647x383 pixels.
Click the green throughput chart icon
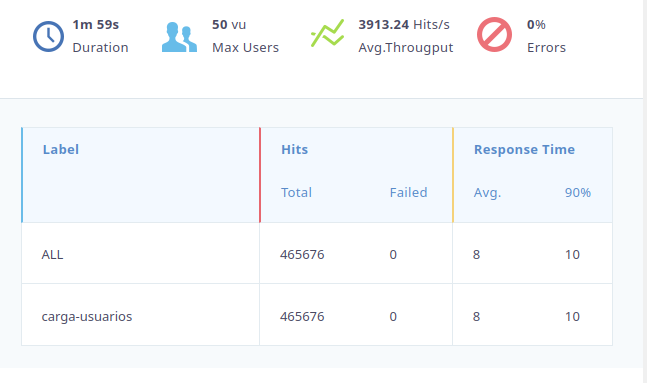[x=327, y=33]
